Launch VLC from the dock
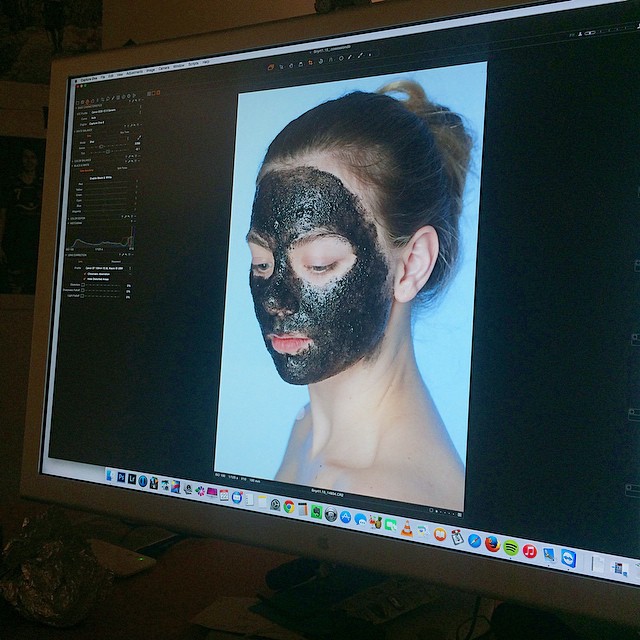640x640 pixels. 407,527
